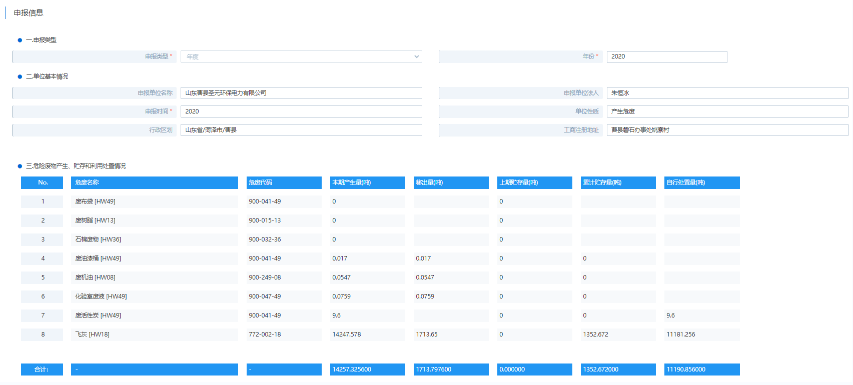
Task: Click transferred amount 0.017 in row 4
Action: [451, 258]
